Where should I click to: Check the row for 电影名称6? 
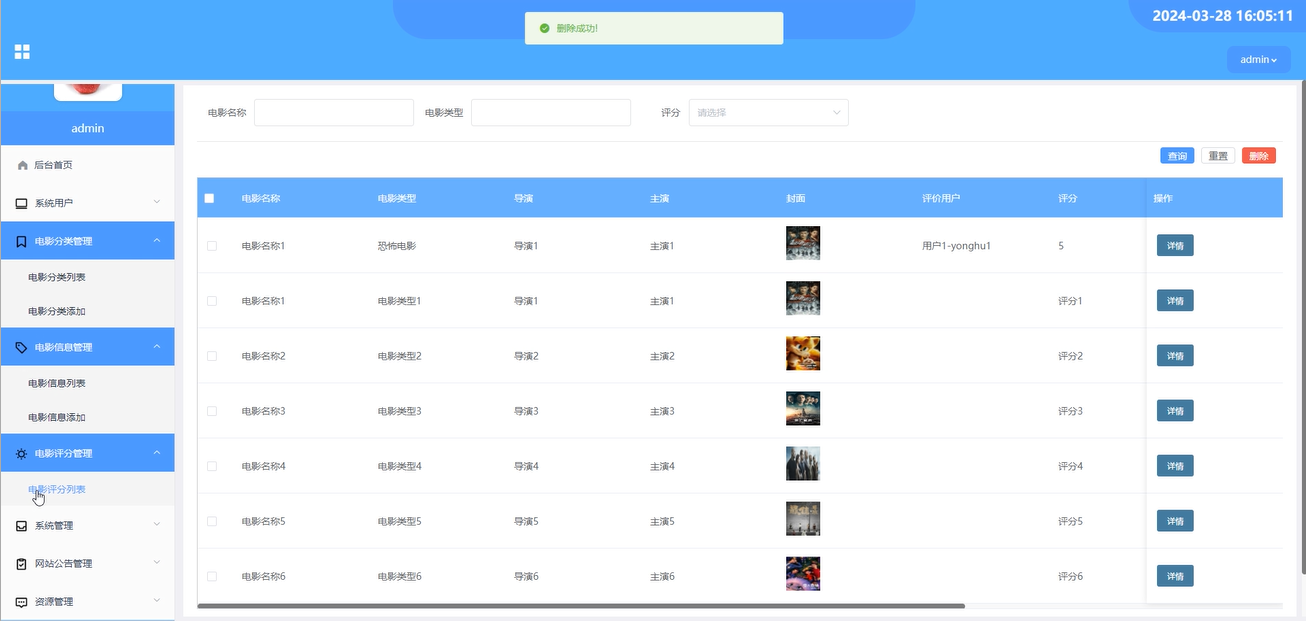[x=212, y=576]
